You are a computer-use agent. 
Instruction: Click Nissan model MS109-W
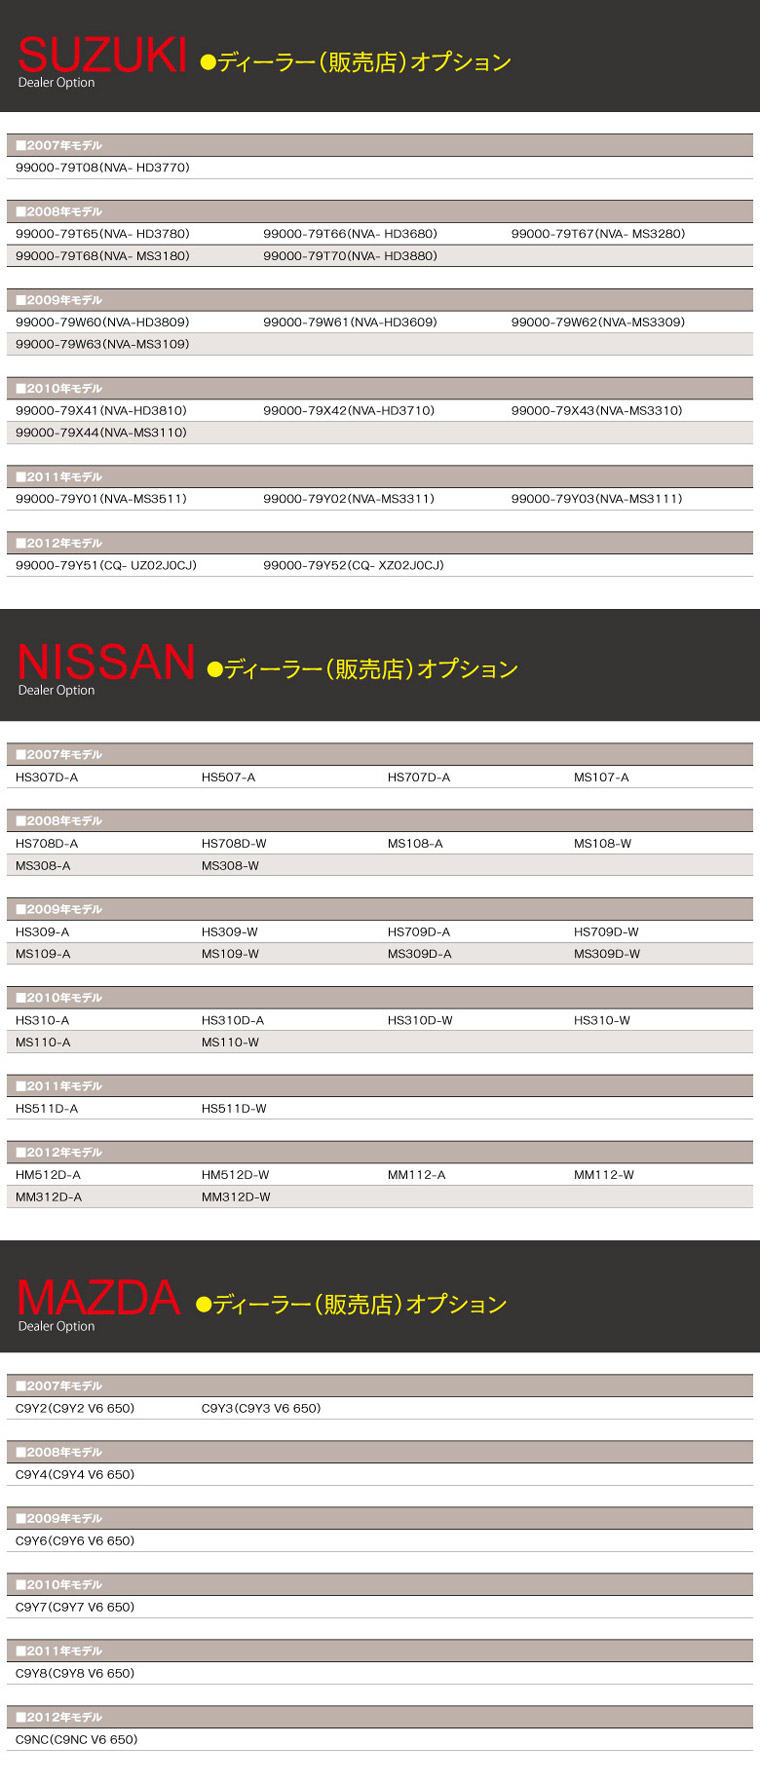[230, 954]
